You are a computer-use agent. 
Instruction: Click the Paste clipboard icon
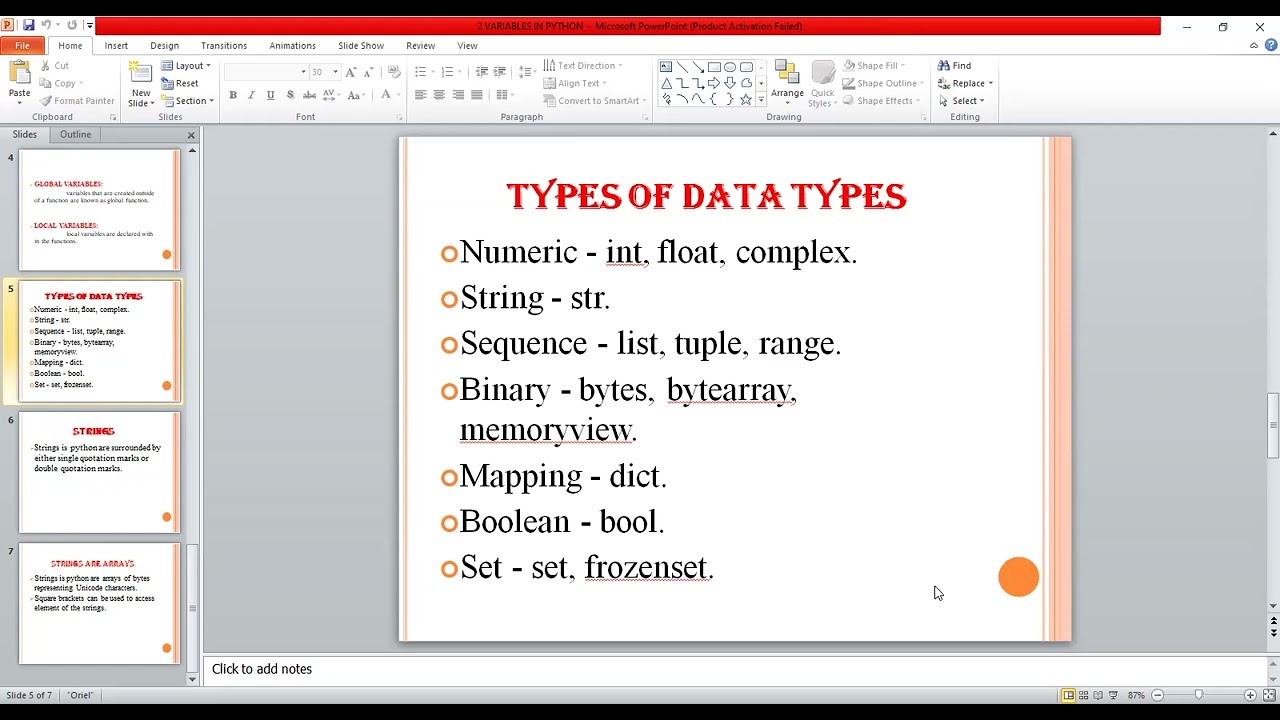pos(19,72)
